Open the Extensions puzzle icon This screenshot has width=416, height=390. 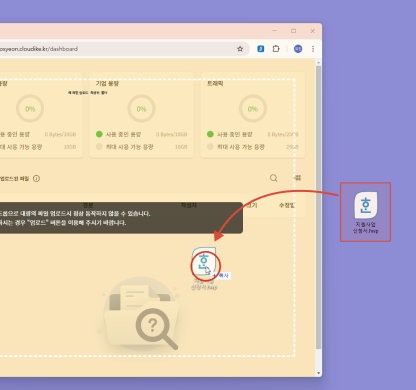[276, 49]
